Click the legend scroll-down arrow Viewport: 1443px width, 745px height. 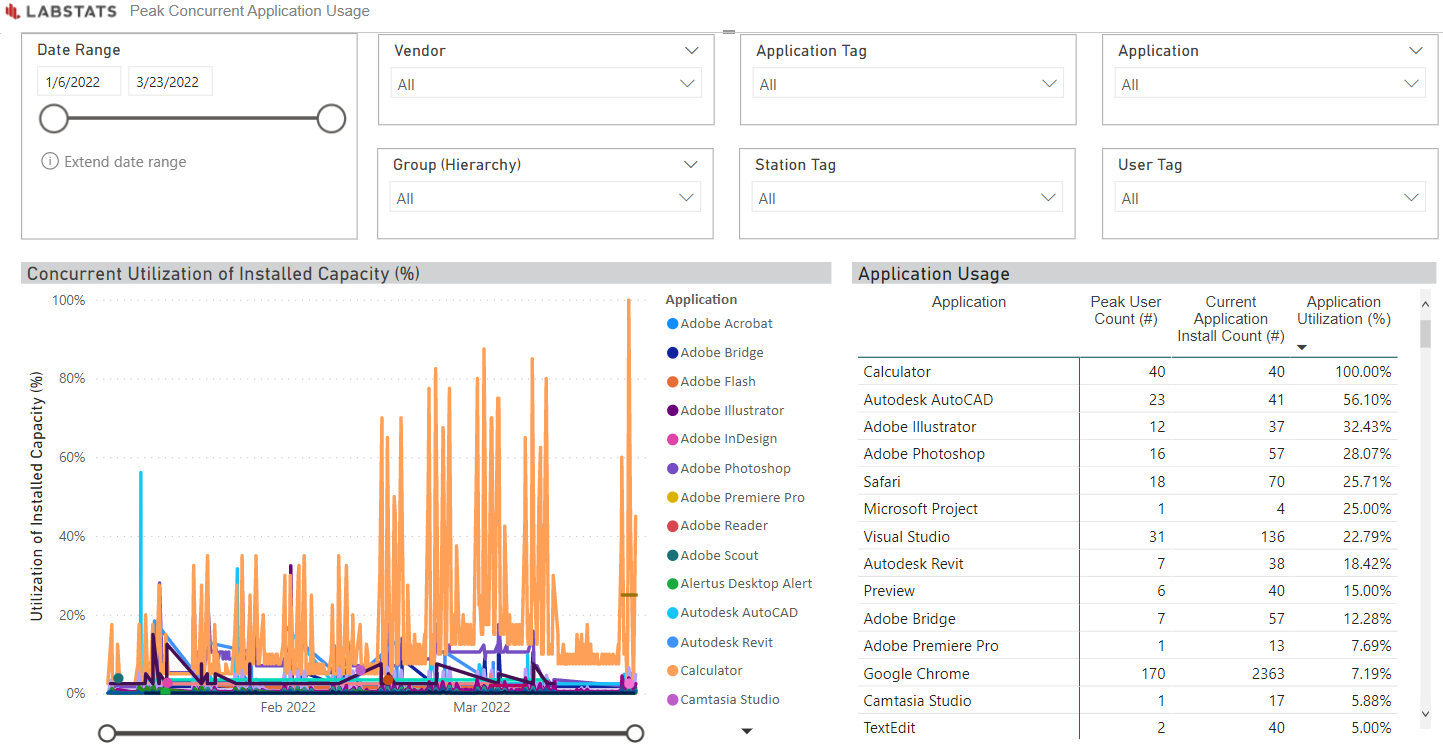(x=746, y=732)
